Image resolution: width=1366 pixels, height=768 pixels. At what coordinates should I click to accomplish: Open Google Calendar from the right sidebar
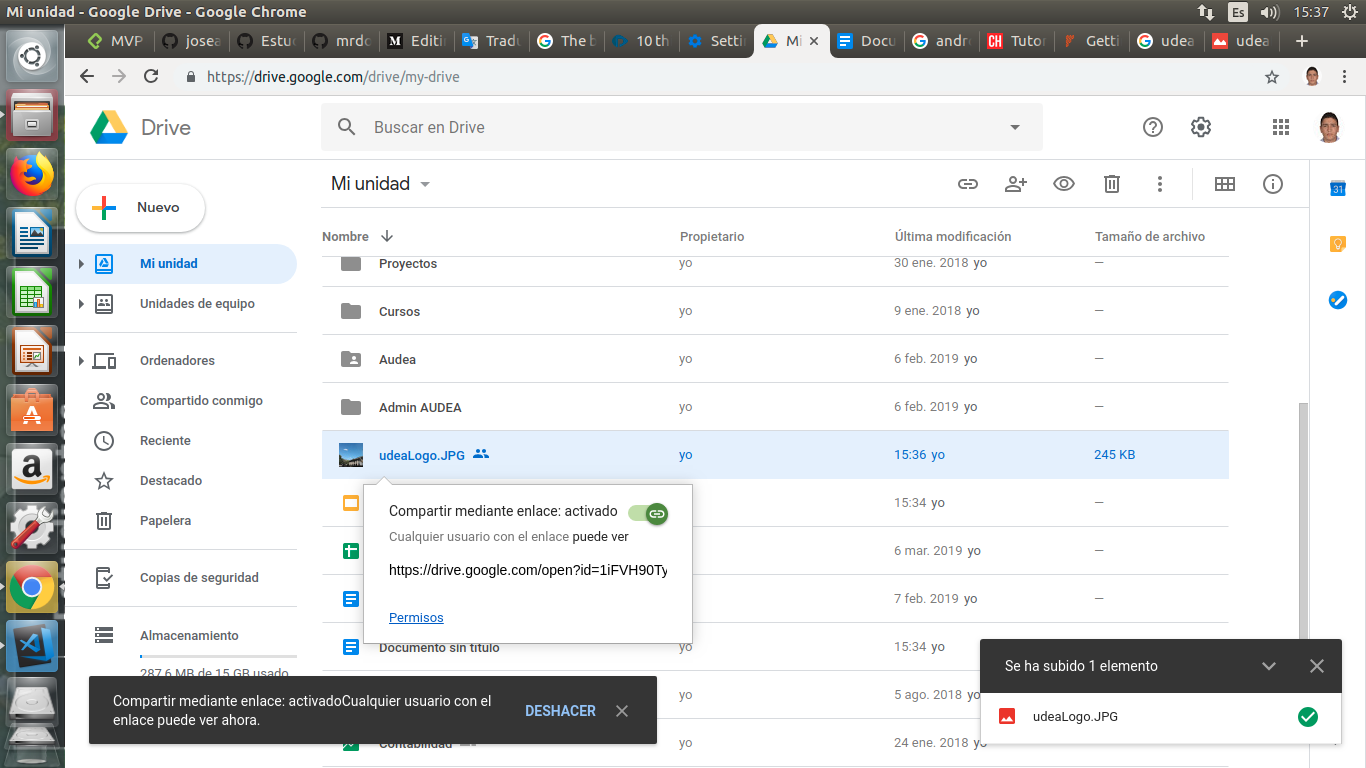point(1337,187)
